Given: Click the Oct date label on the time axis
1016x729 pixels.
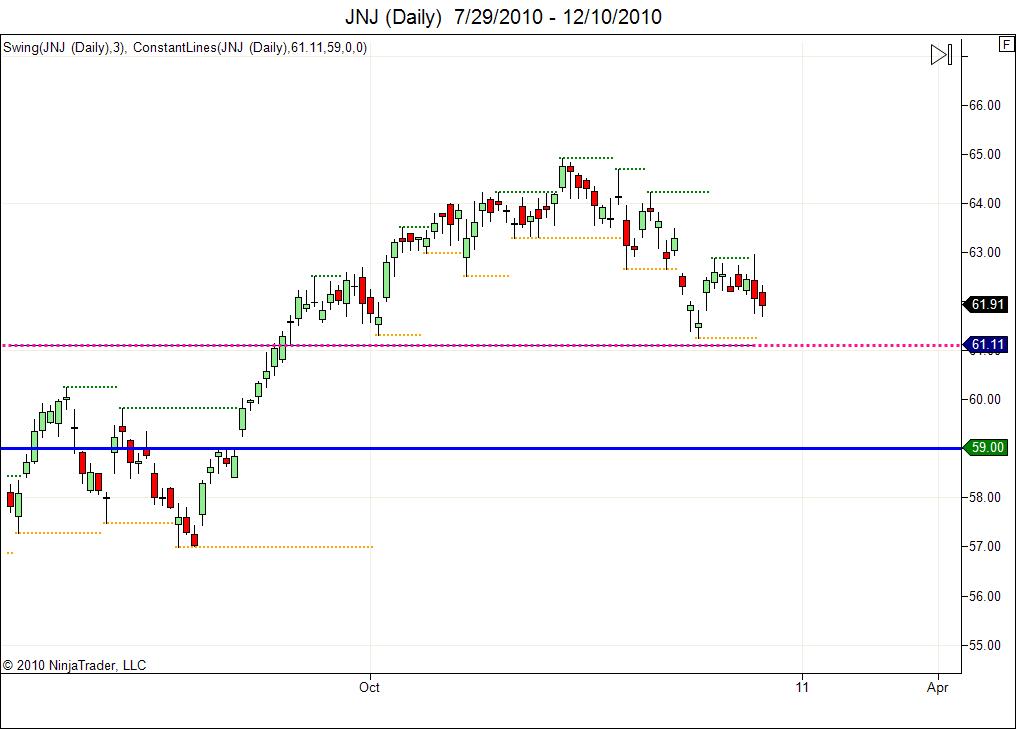Looking at the screenshot, I should pyautogui.click(x=369, y=687).
